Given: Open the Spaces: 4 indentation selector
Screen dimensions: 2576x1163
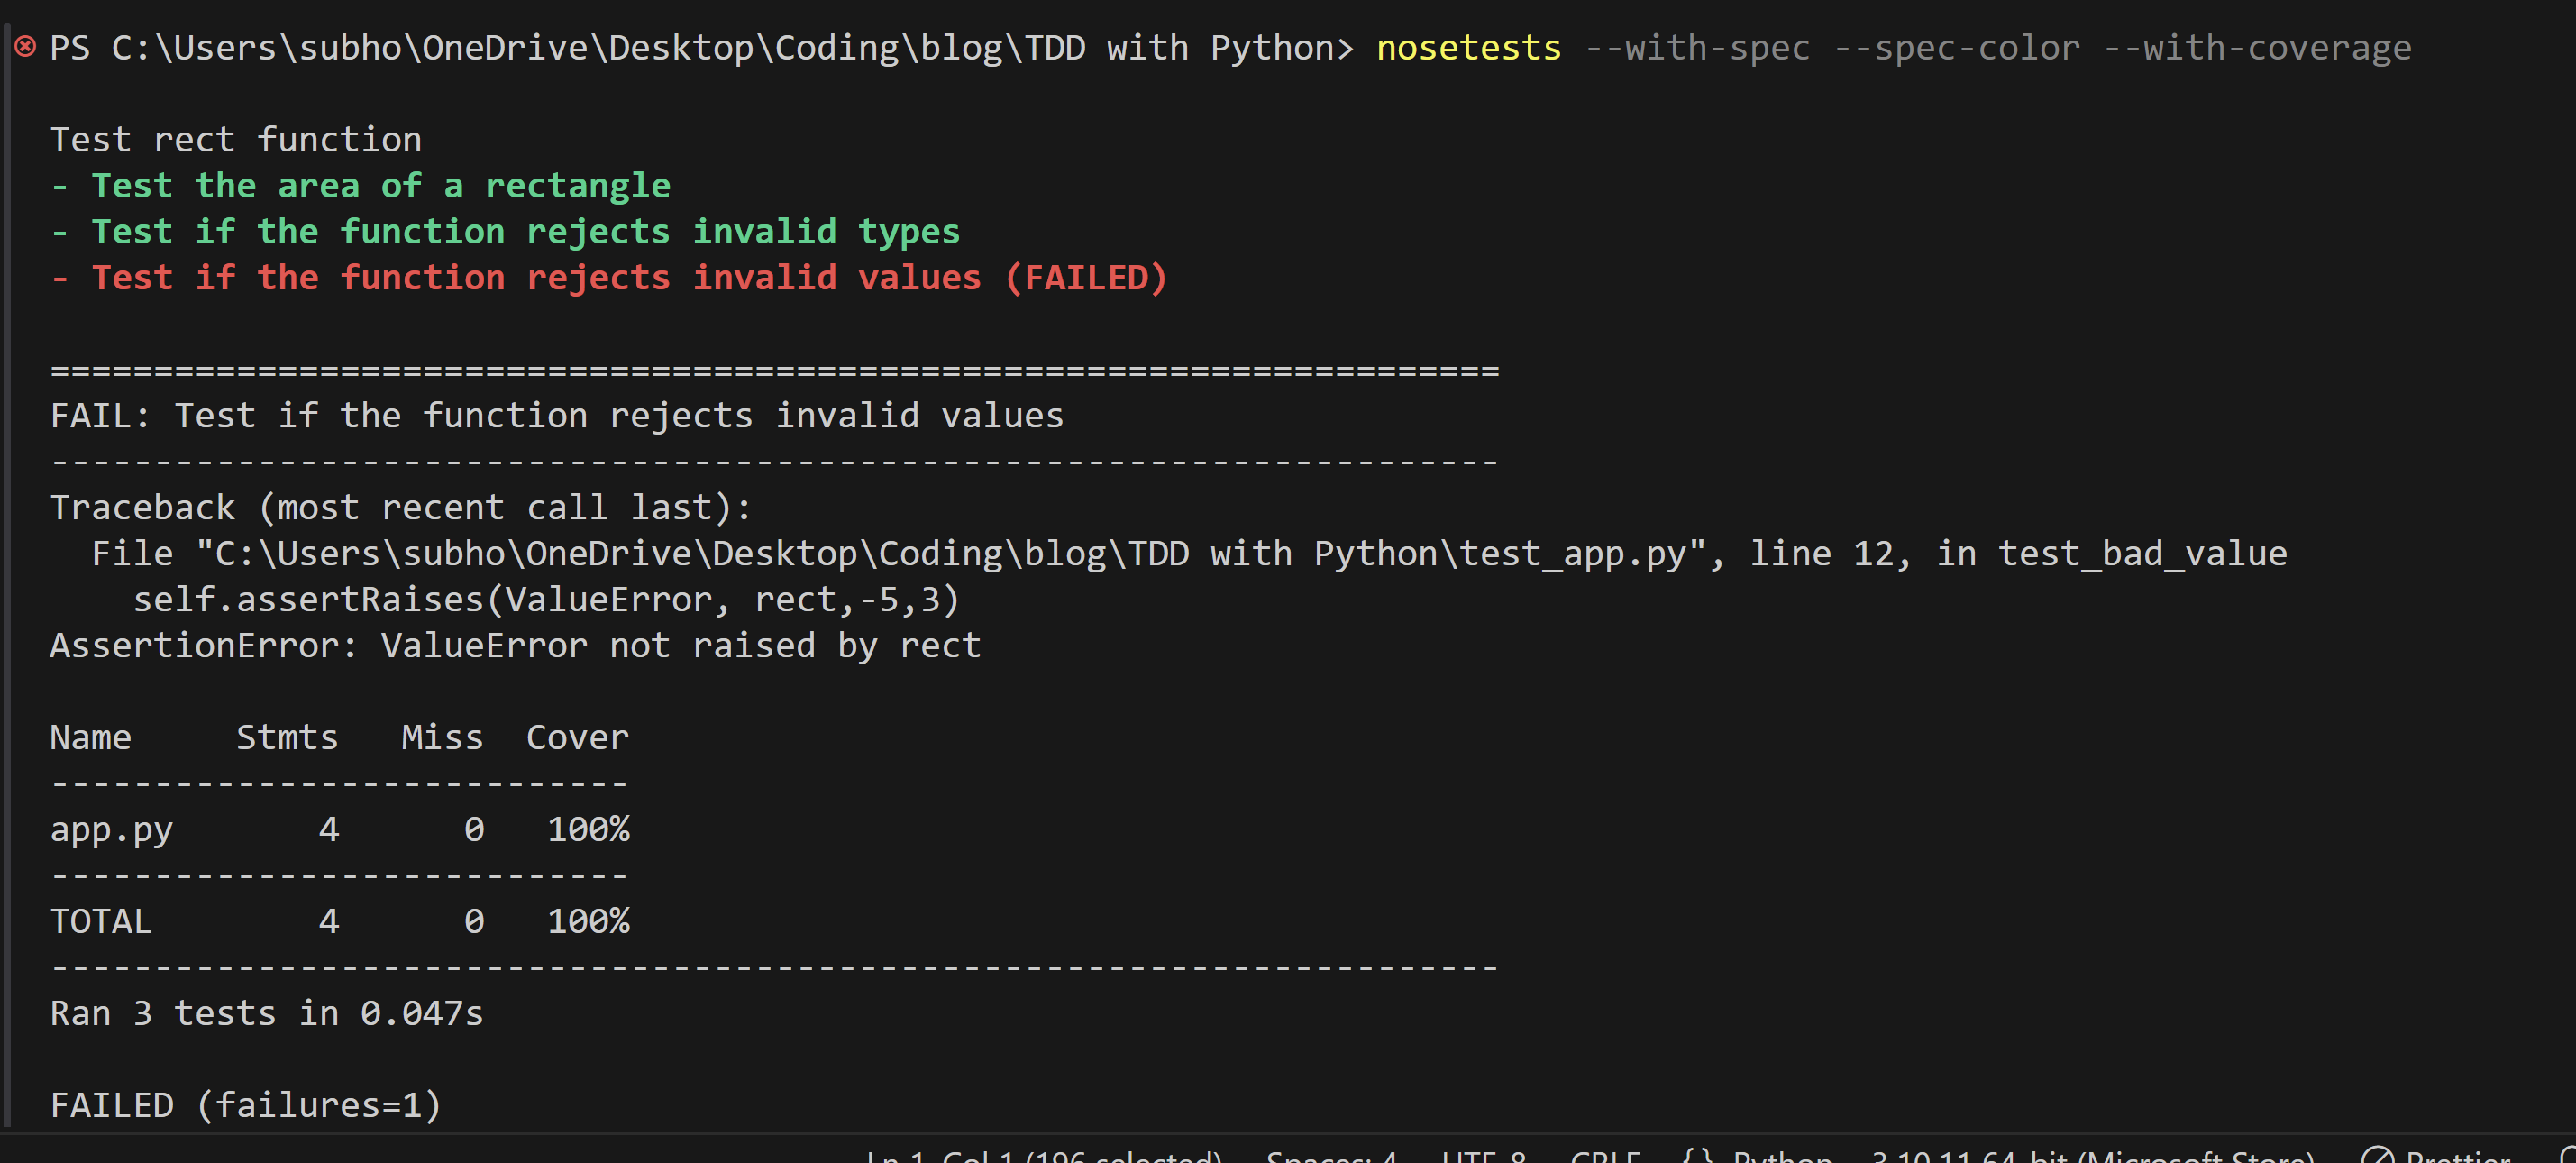Looking at the screenshot, I should click(x=1331, y=1157).
